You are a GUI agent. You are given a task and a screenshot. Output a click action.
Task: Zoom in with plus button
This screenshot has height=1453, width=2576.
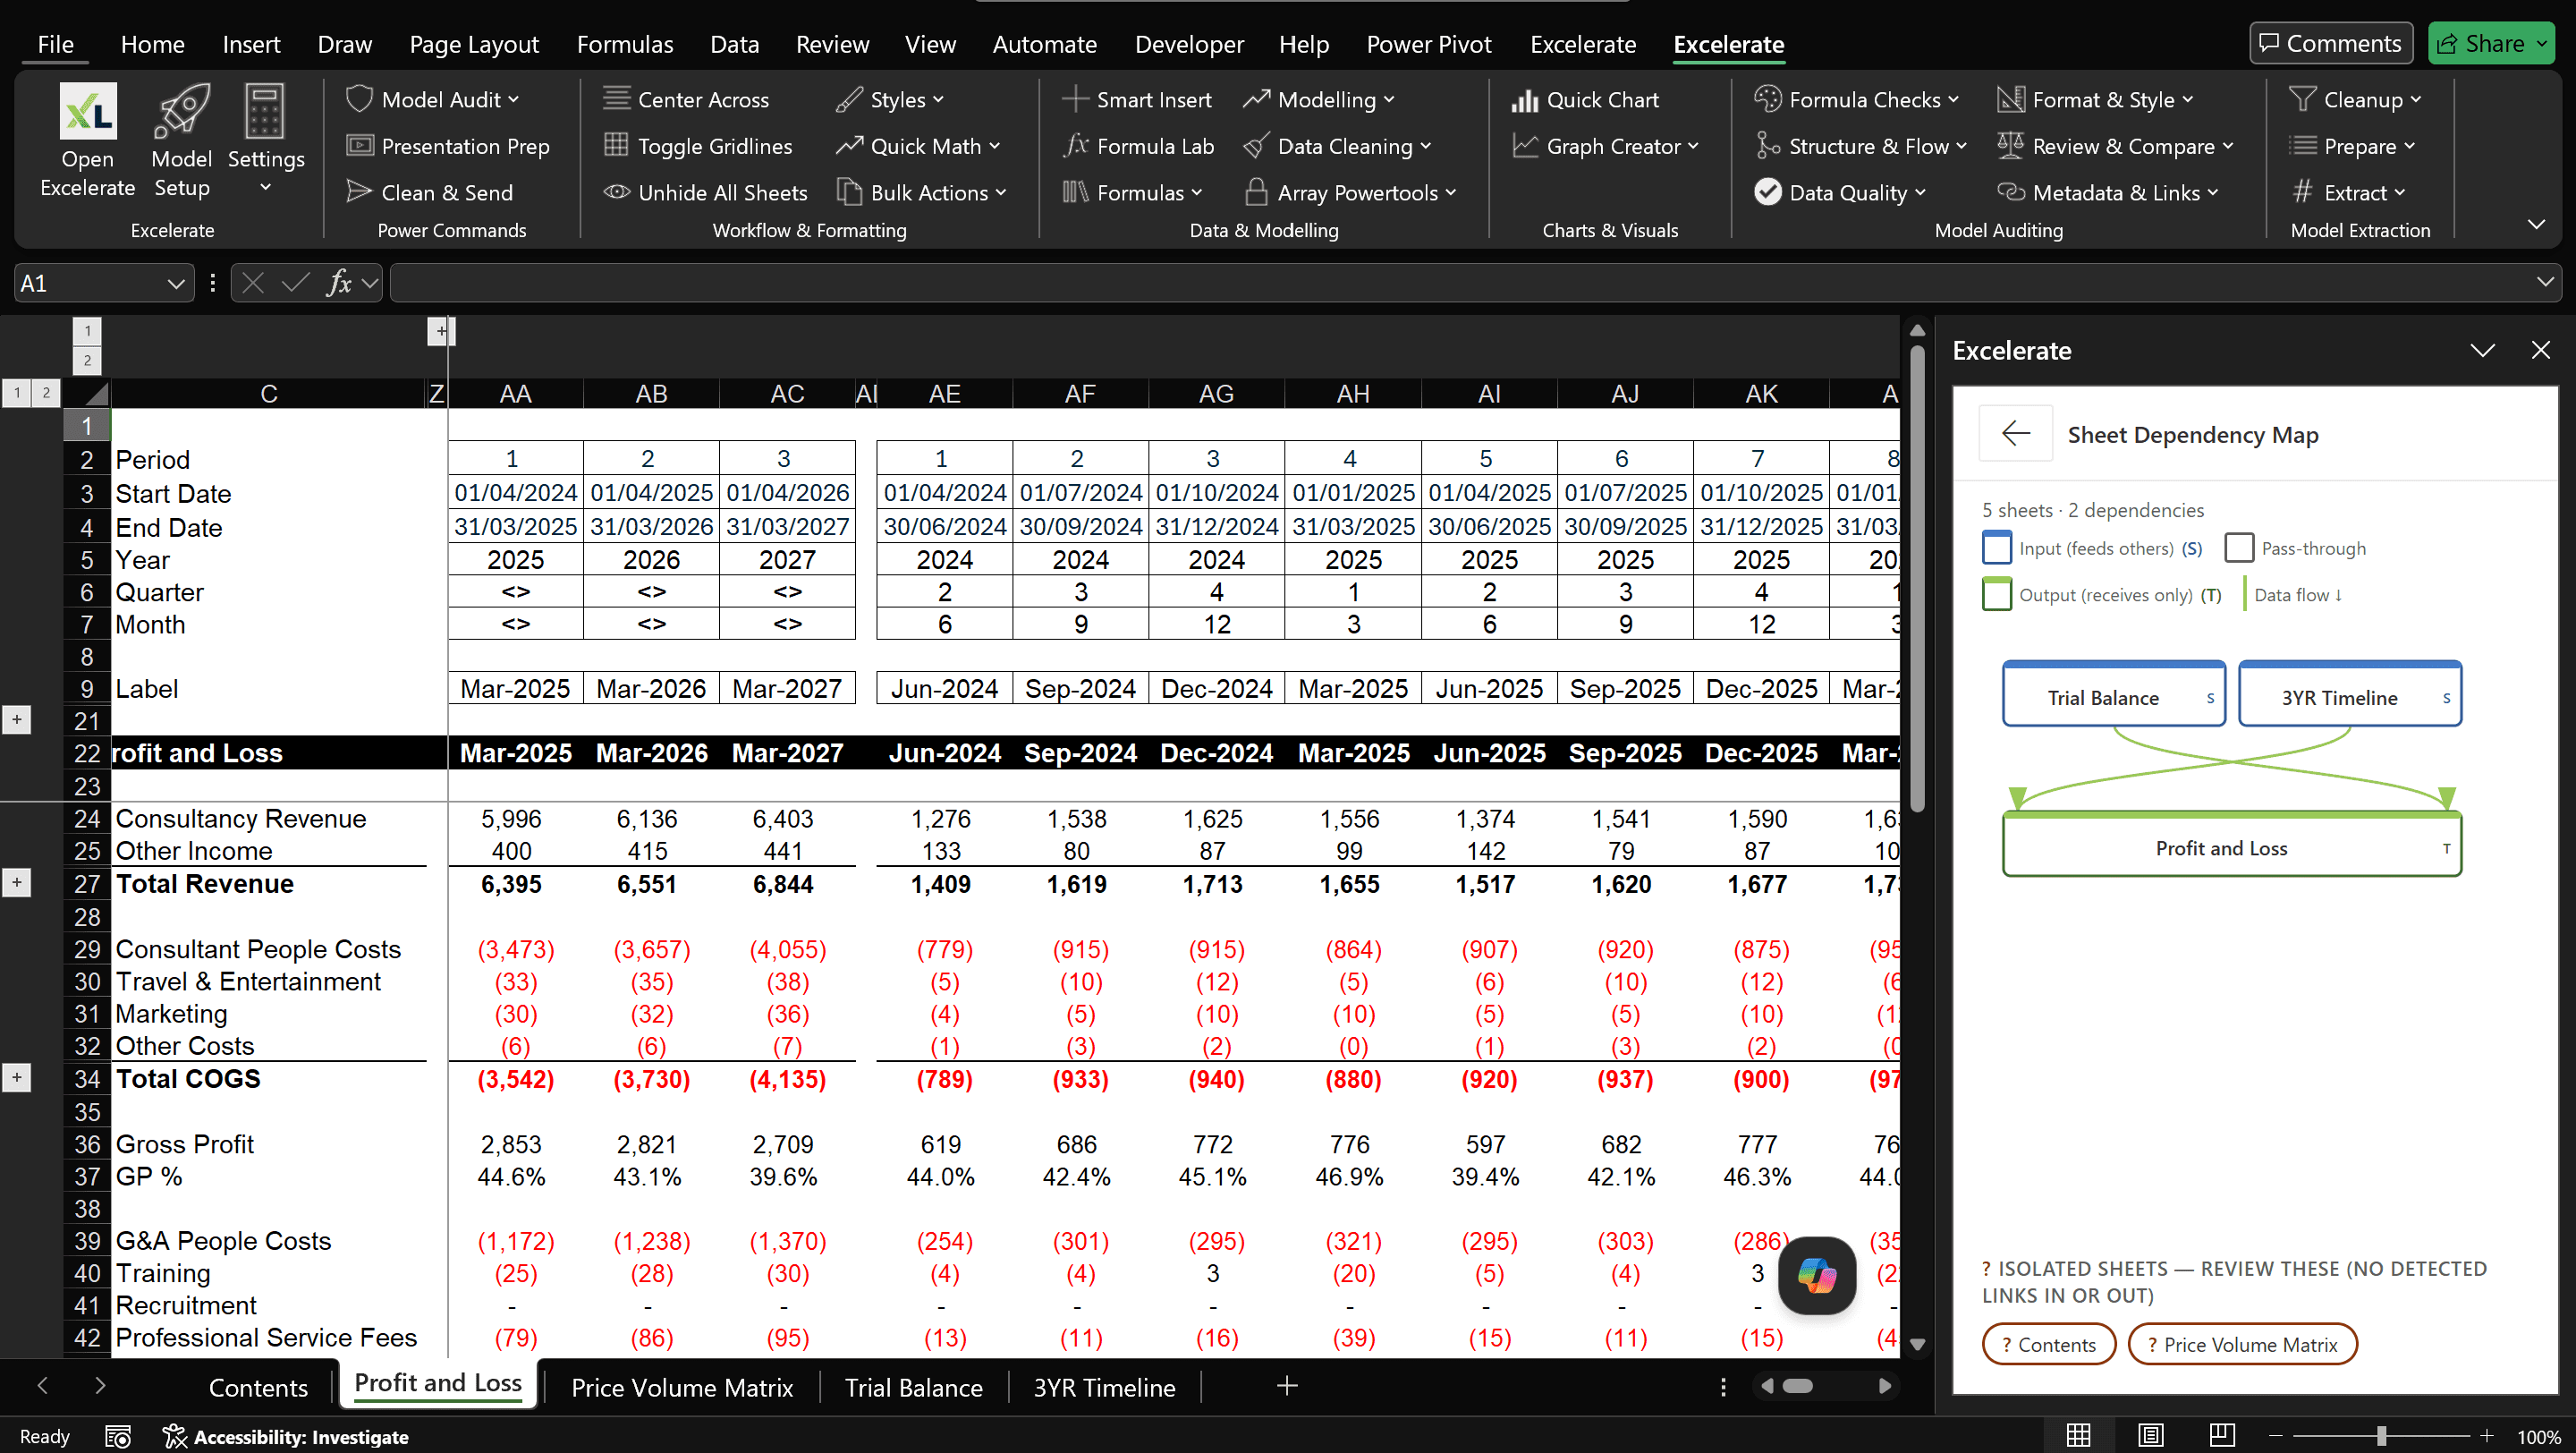[2487, 1436]
